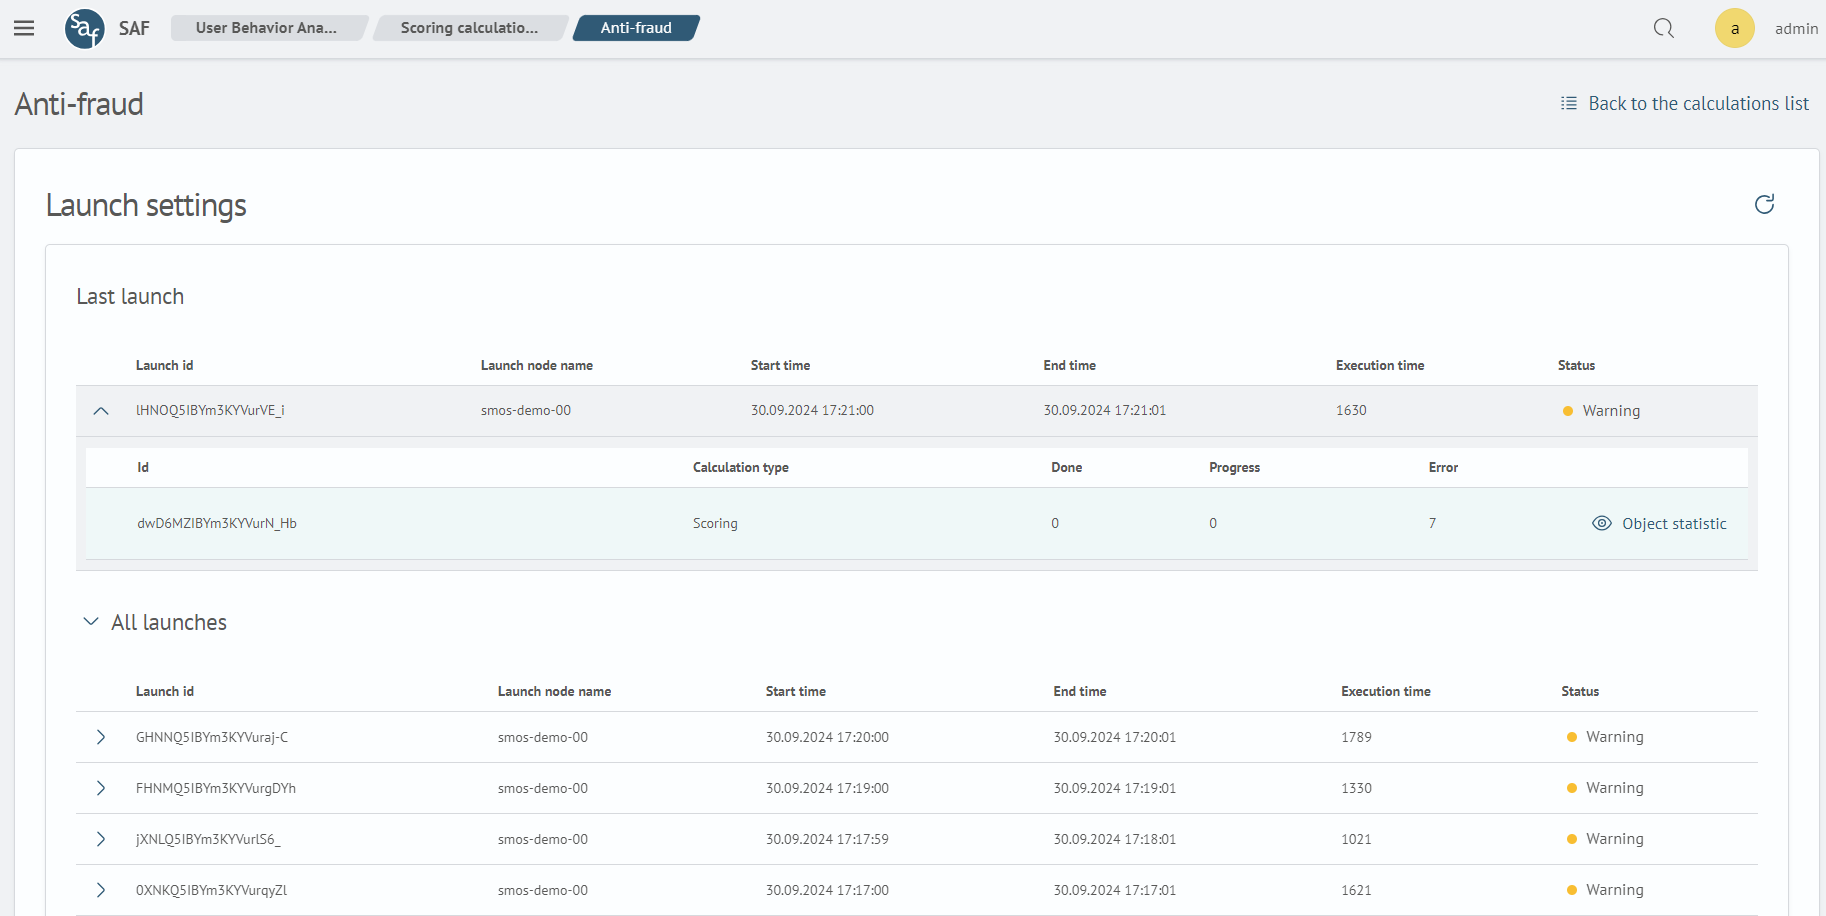The width and height of the screenshot is (1826, 916).
Task: Click calculation id dwD6MZIBYm3KYVurN_Hb
Action: point(217,523)
